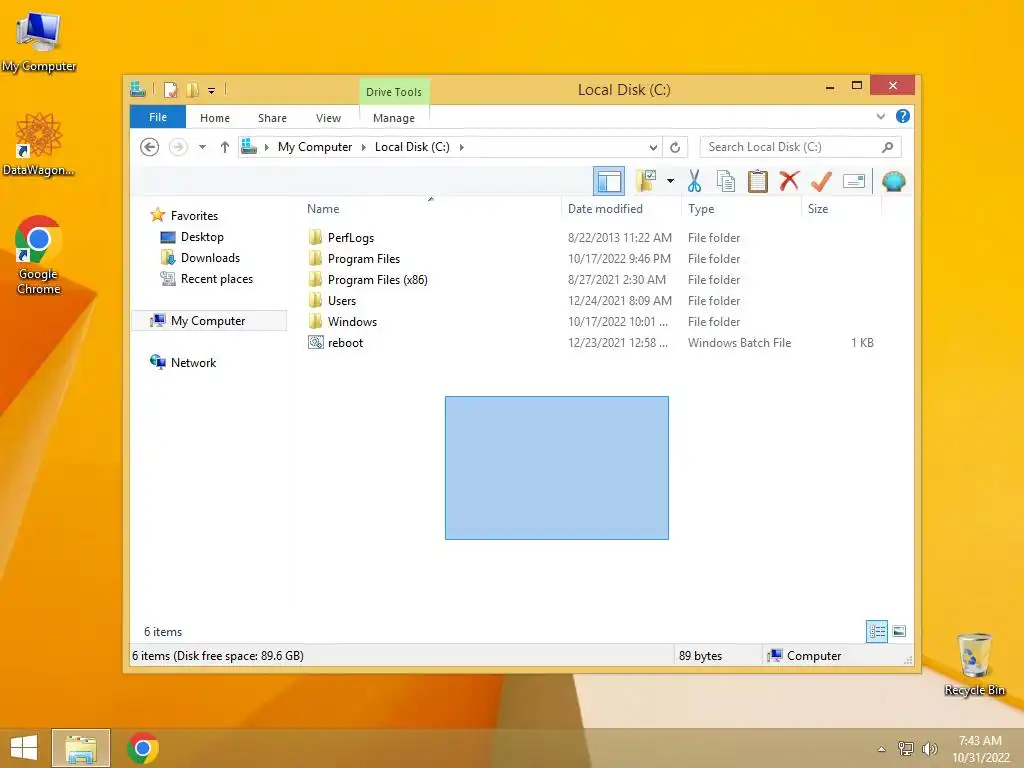Open the Customize Quick Access Toolbar dropdown
The height and width of the screenshot is (768, 1024).
point(212,91)
